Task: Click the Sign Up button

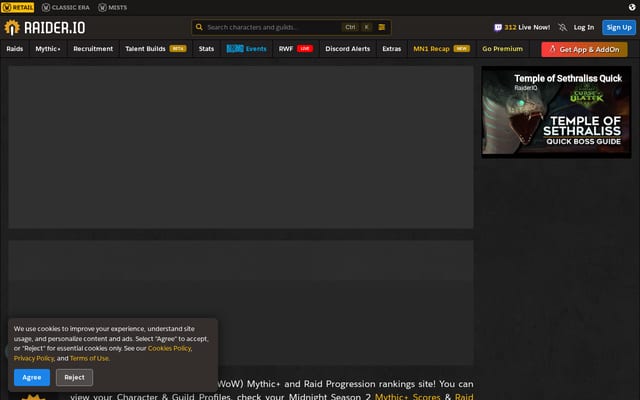Action: 619,27
